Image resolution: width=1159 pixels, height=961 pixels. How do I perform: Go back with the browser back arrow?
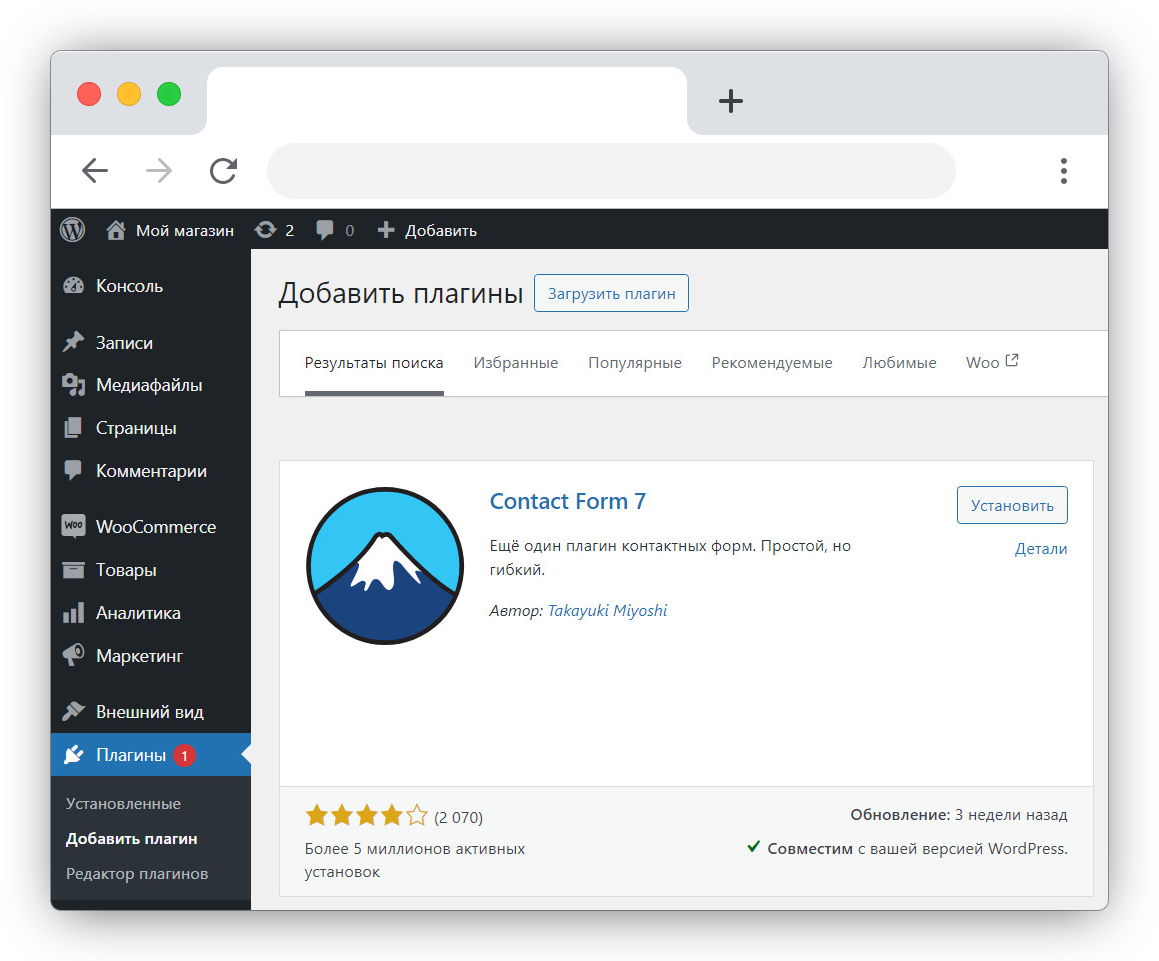click(95, 171)
